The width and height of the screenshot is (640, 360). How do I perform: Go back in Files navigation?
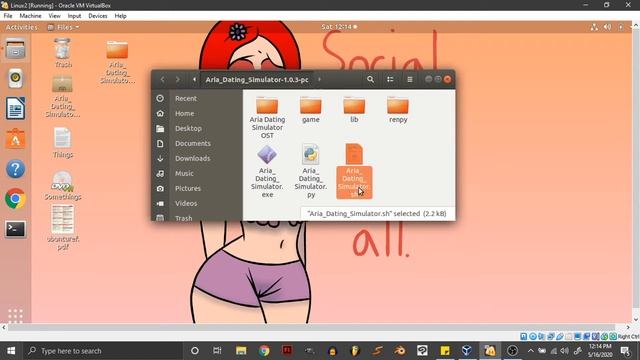click(x=162, y=80)
